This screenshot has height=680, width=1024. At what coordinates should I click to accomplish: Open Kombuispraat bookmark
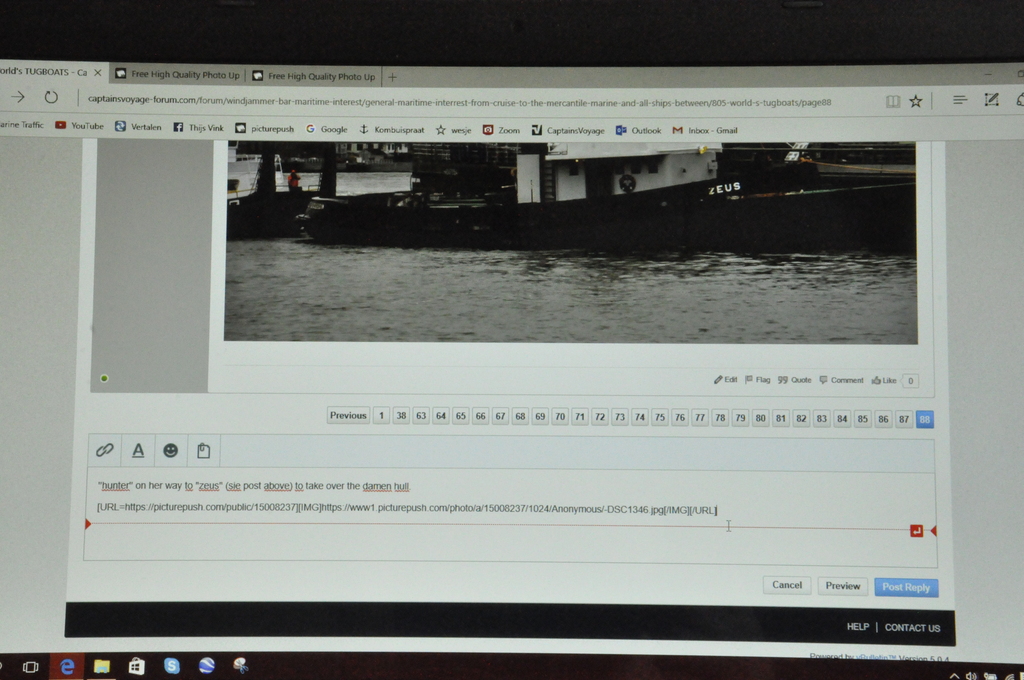(x=392, y=130)
